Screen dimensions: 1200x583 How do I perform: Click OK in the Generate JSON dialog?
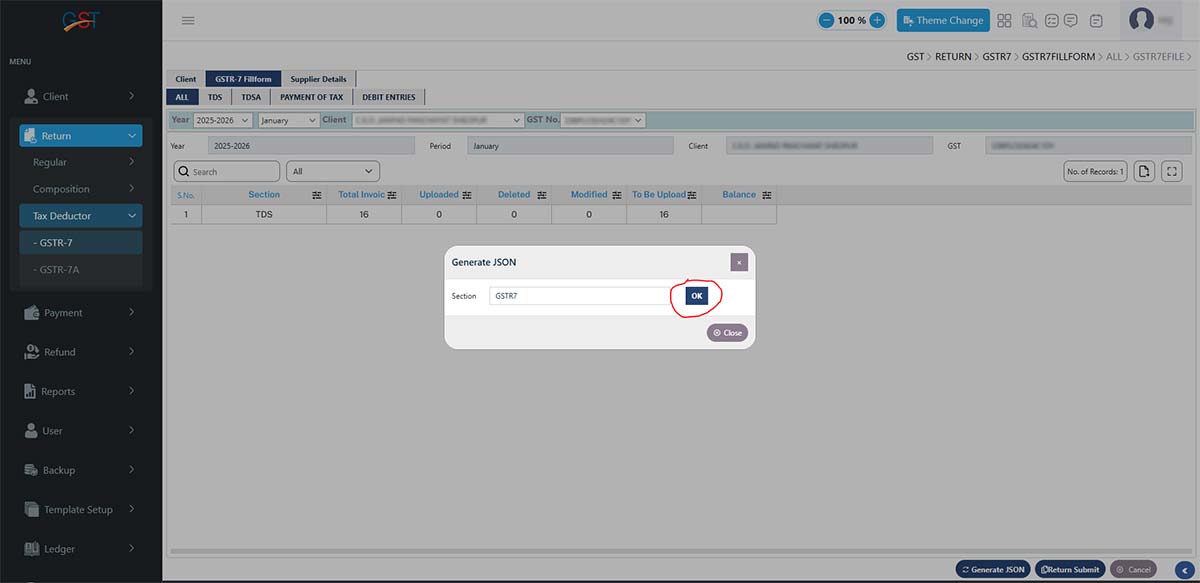[x=696, y=296]
